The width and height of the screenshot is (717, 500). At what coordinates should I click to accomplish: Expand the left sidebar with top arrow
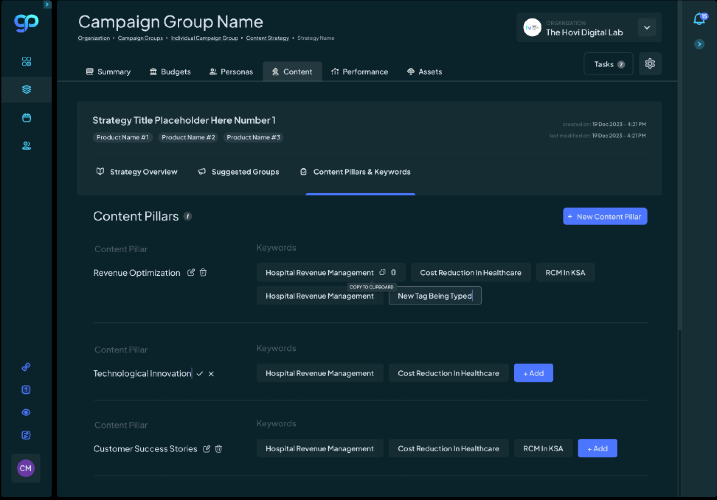[47, 5]
